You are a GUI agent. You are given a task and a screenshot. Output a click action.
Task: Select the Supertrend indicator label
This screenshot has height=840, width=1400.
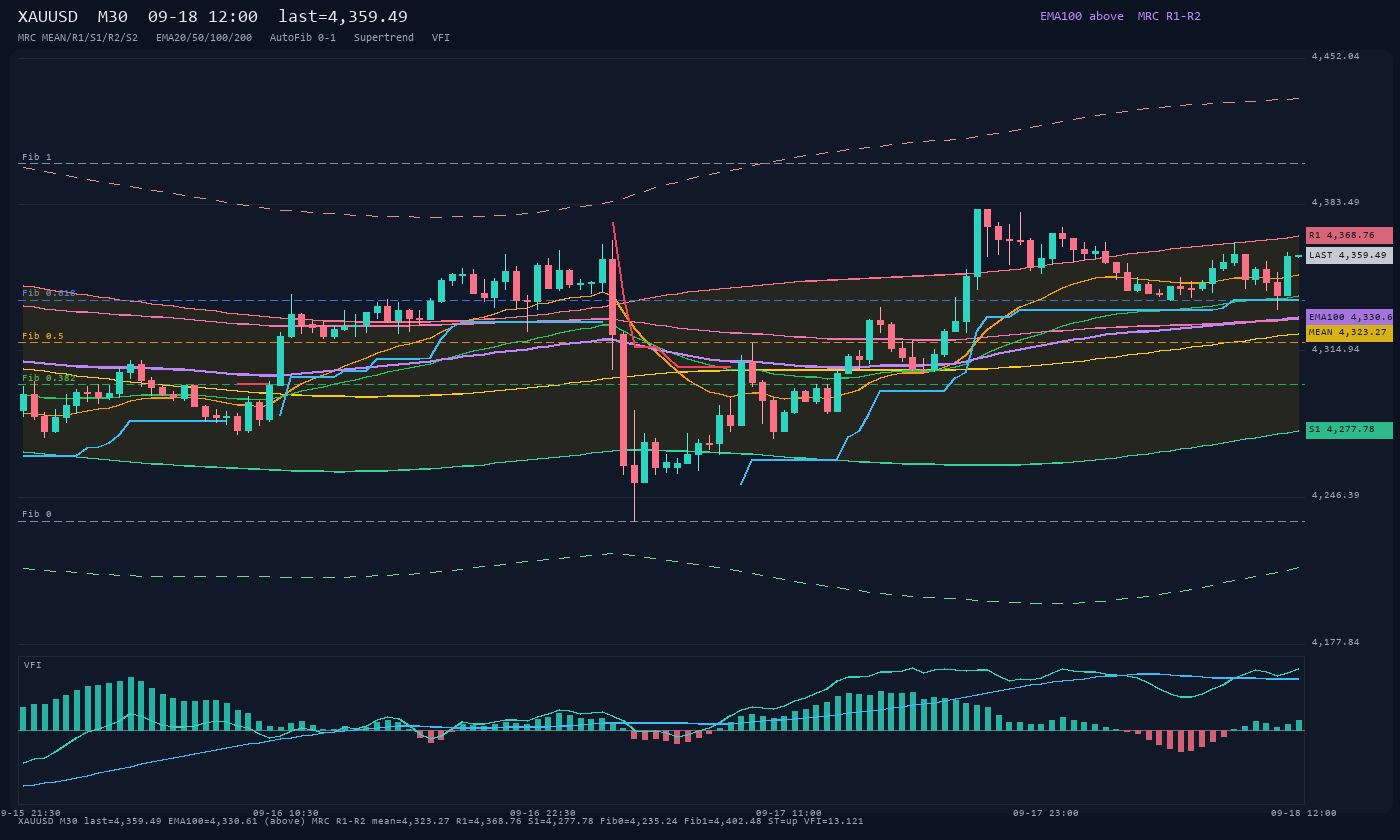(x=384, y=38)
